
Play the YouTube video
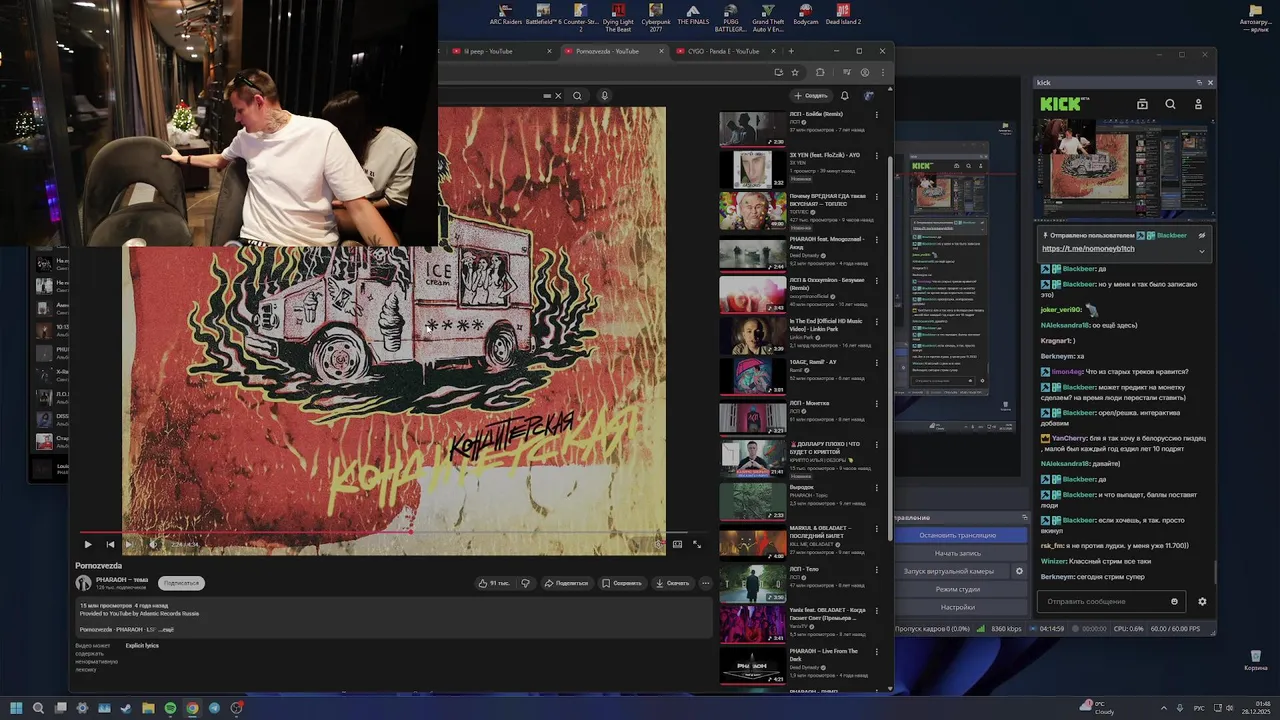[x=88, y=544]
